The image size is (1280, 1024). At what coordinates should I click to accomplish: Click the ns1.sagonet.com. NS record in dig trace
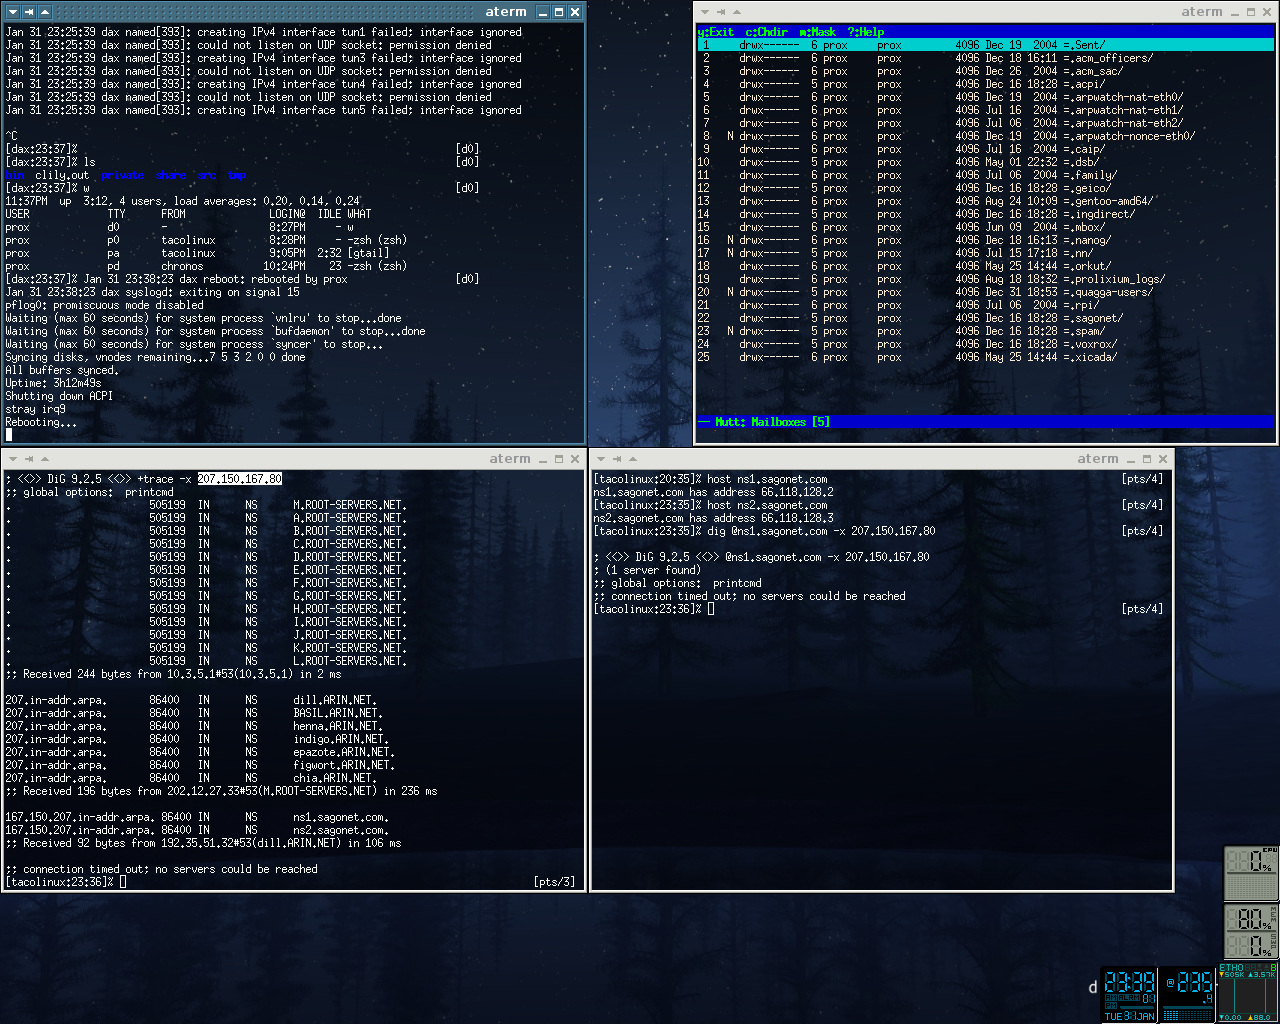point(198,817)
